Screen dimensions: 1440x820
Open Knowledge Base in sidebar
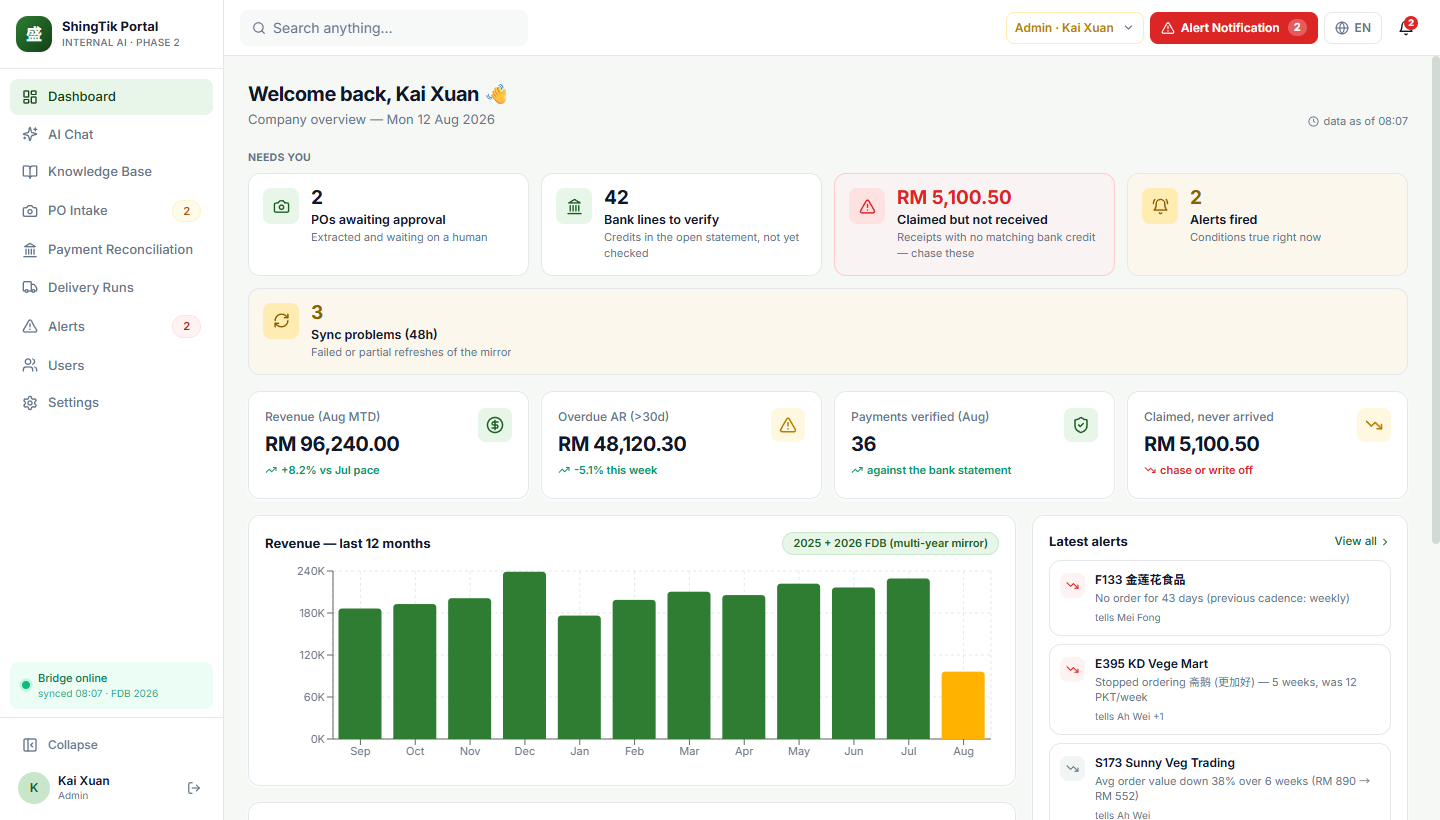[x=111, y=172]
